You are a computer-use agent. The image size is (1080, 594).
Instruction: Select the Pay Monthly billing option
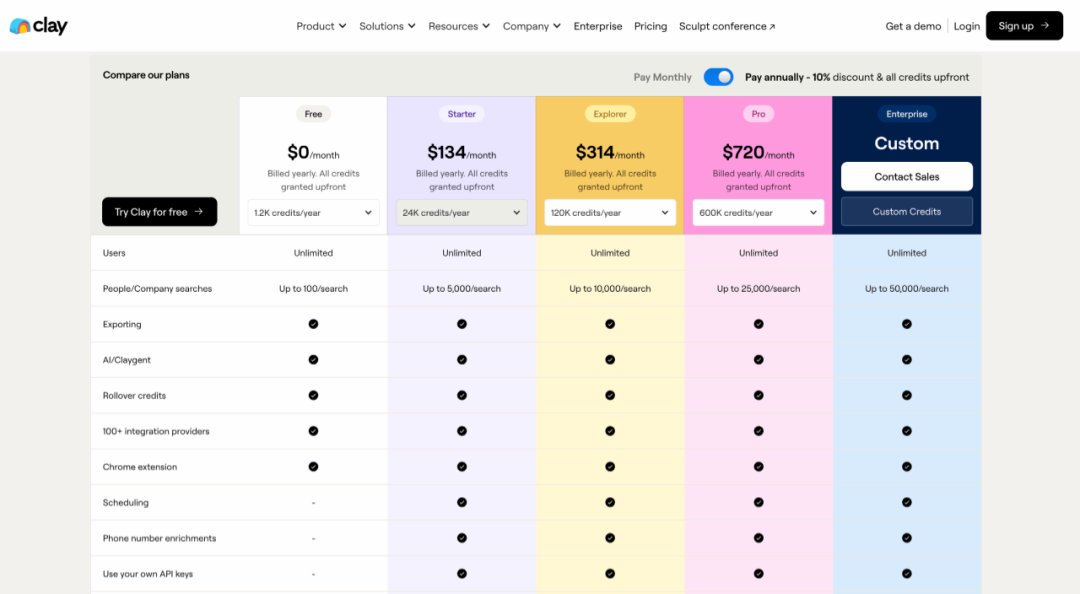(x=662, y=77)
